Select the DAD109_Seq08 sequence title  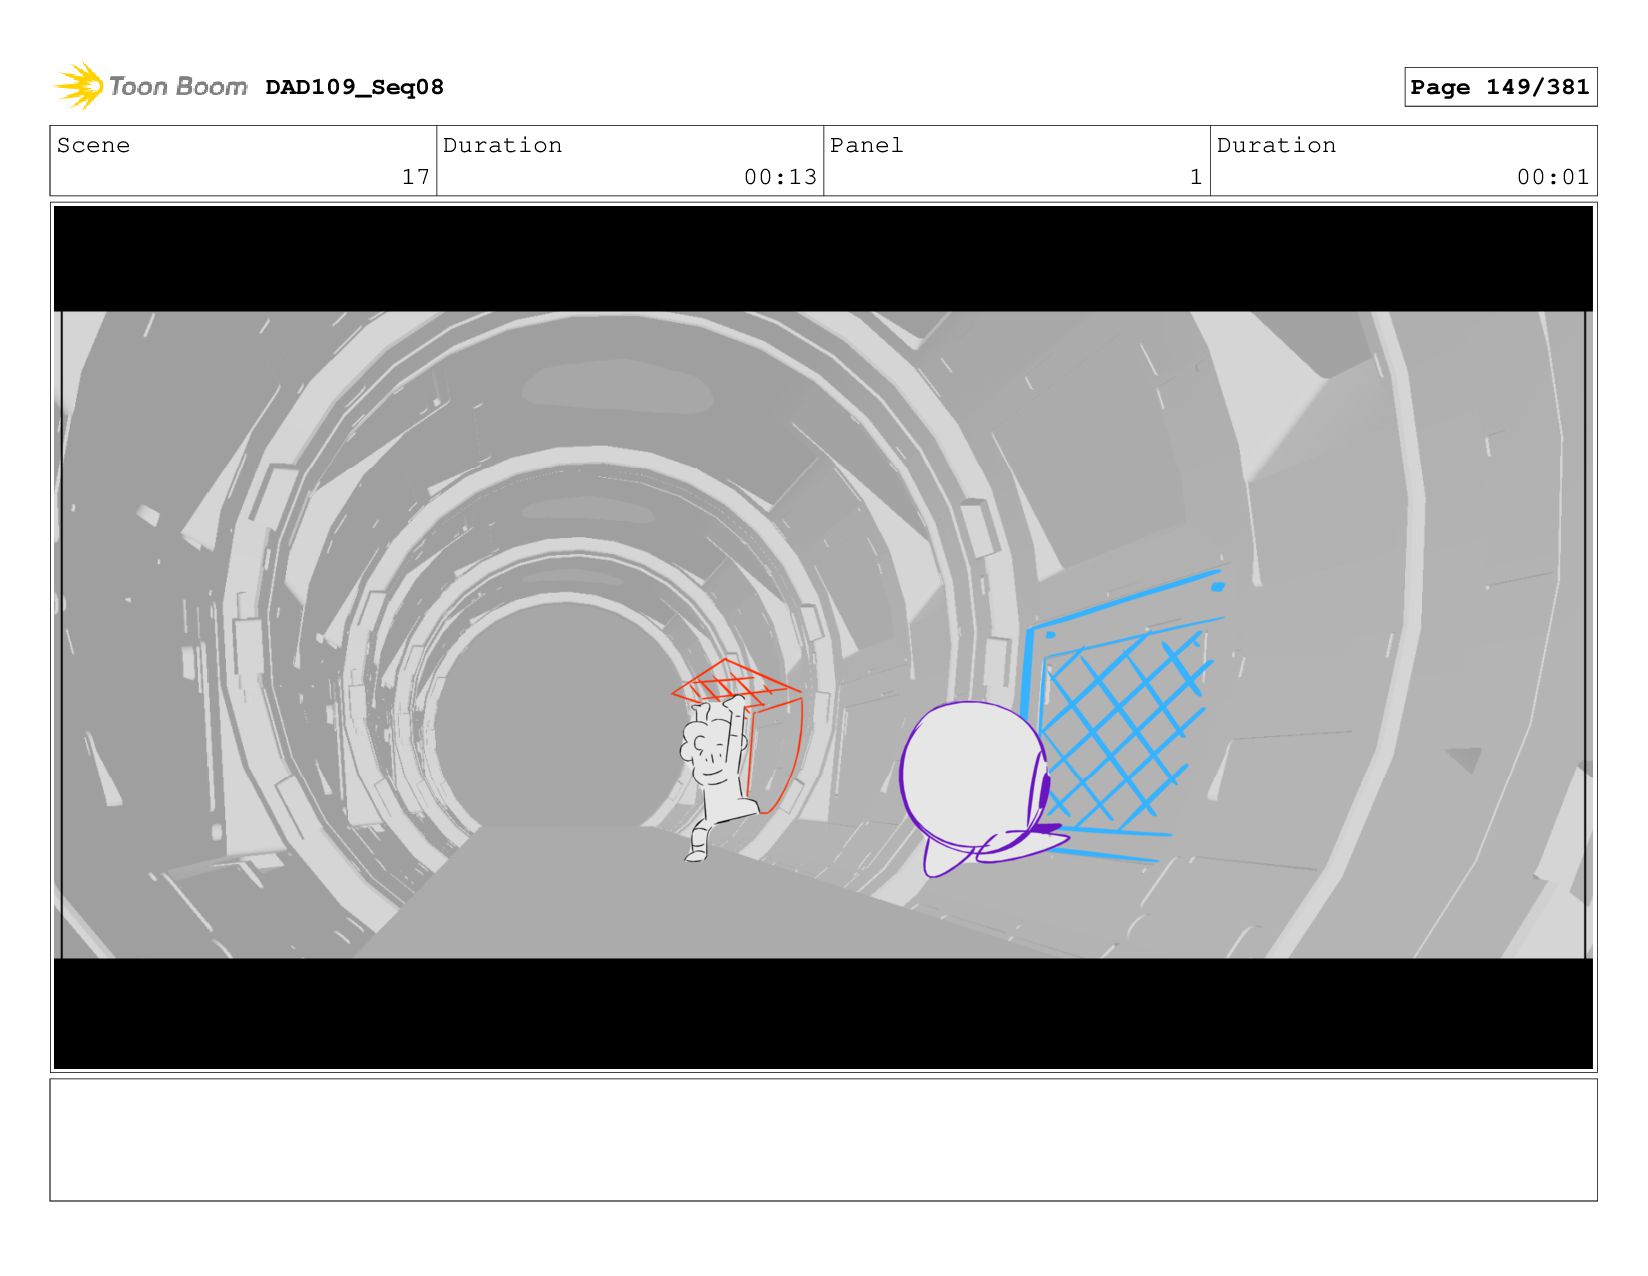click(x=354, y=87)
